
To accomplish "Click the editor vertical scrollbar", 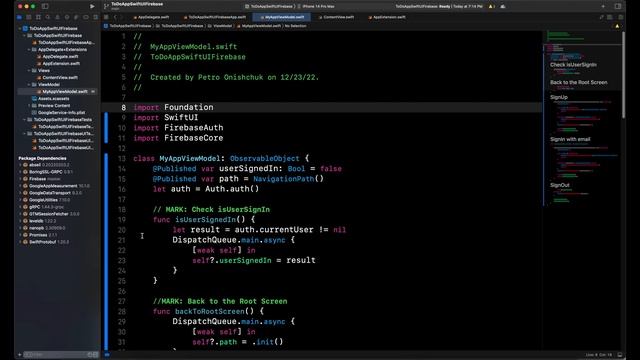I will [623, 76].
